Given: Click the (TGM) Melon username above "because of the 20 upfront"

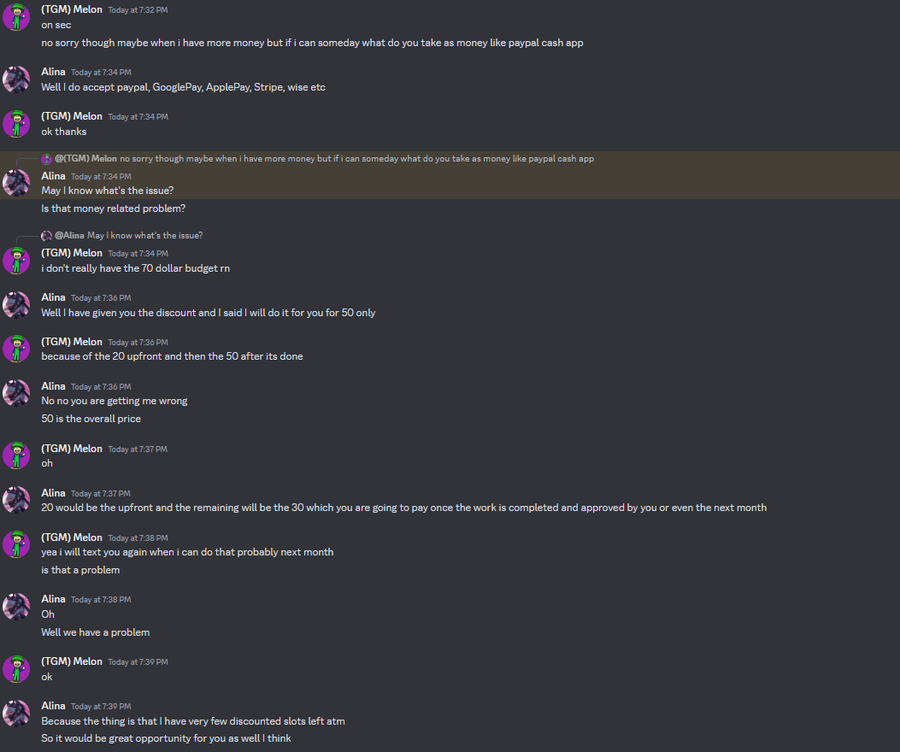Looking at the screenshot, I should tap(72, 342).
